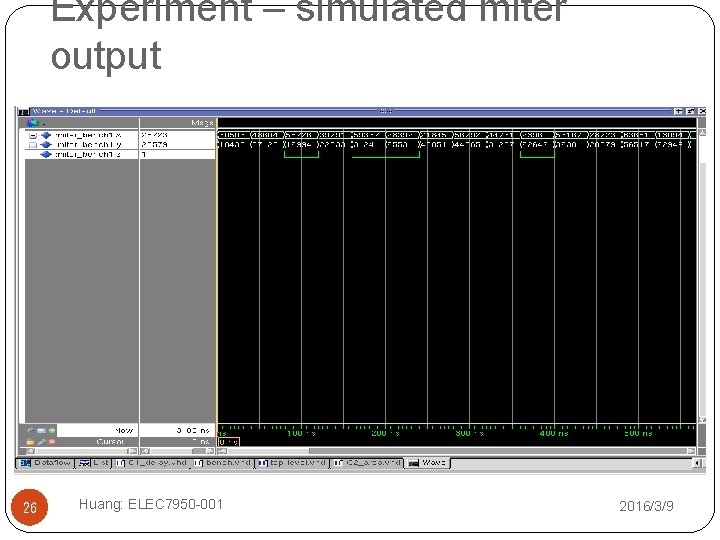Click the y signal value 27579

click(154, 145)
